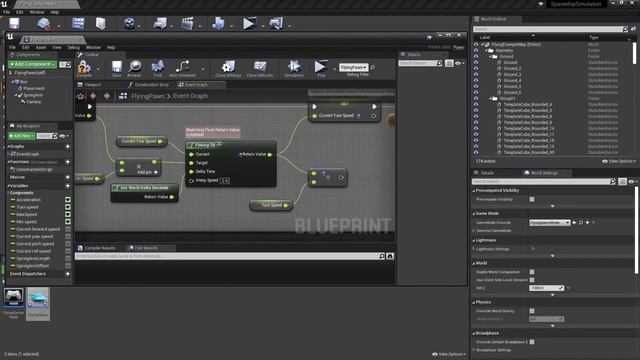Click the Kill Z value field
This screenshot has height=360, width=640.
(546, 288)
